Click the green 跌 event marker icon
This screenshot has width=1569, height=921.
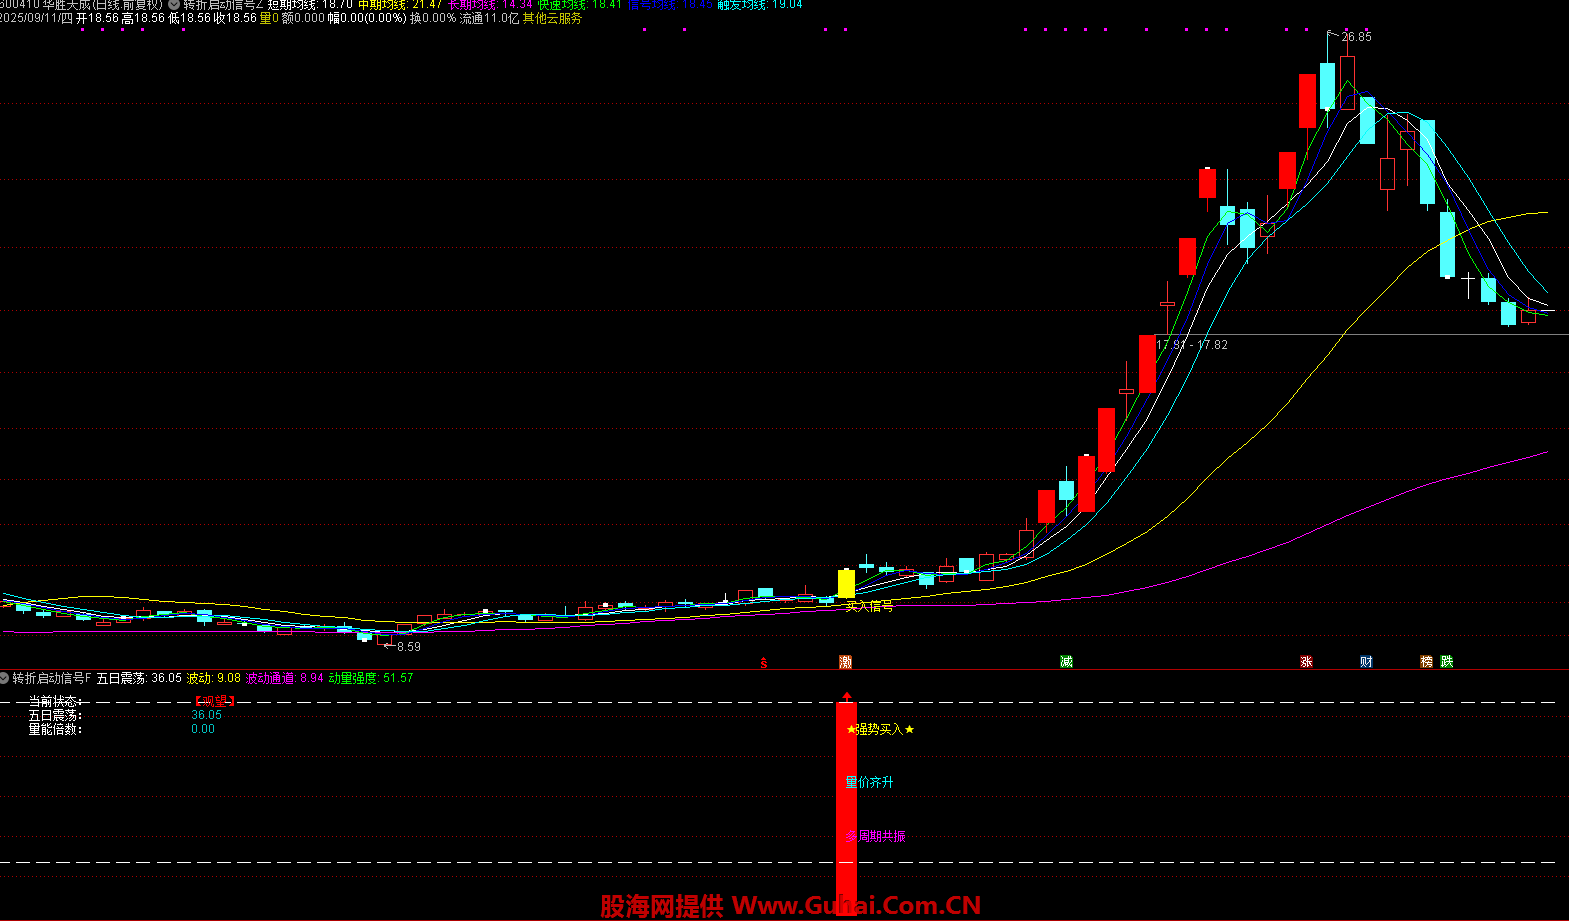[x=1446, y=662]
